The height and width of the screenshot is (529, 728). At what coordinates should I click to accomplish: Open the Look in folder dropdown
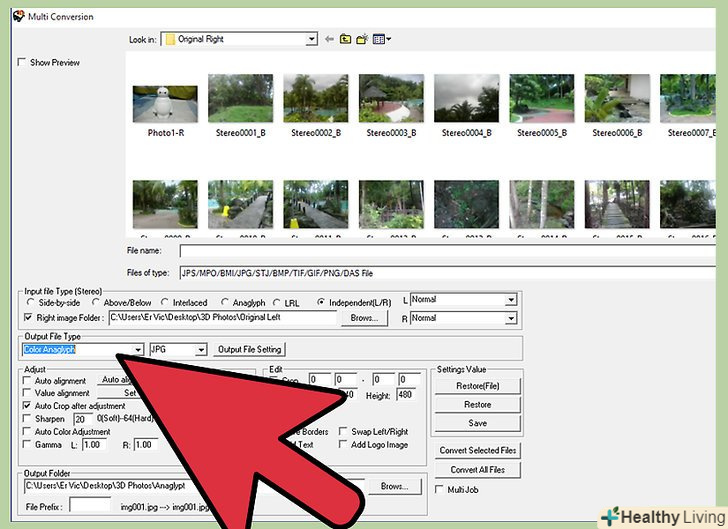(312, 39)
